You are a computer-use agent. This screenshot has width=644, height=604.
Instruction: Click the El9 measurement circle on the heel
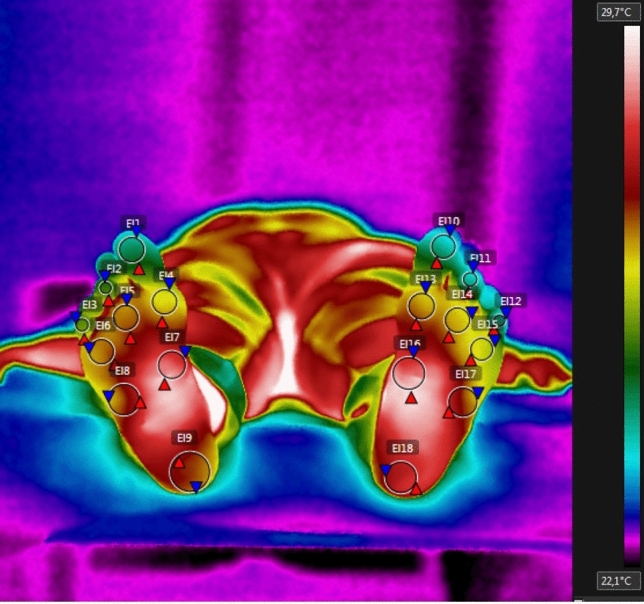(190, 470)
